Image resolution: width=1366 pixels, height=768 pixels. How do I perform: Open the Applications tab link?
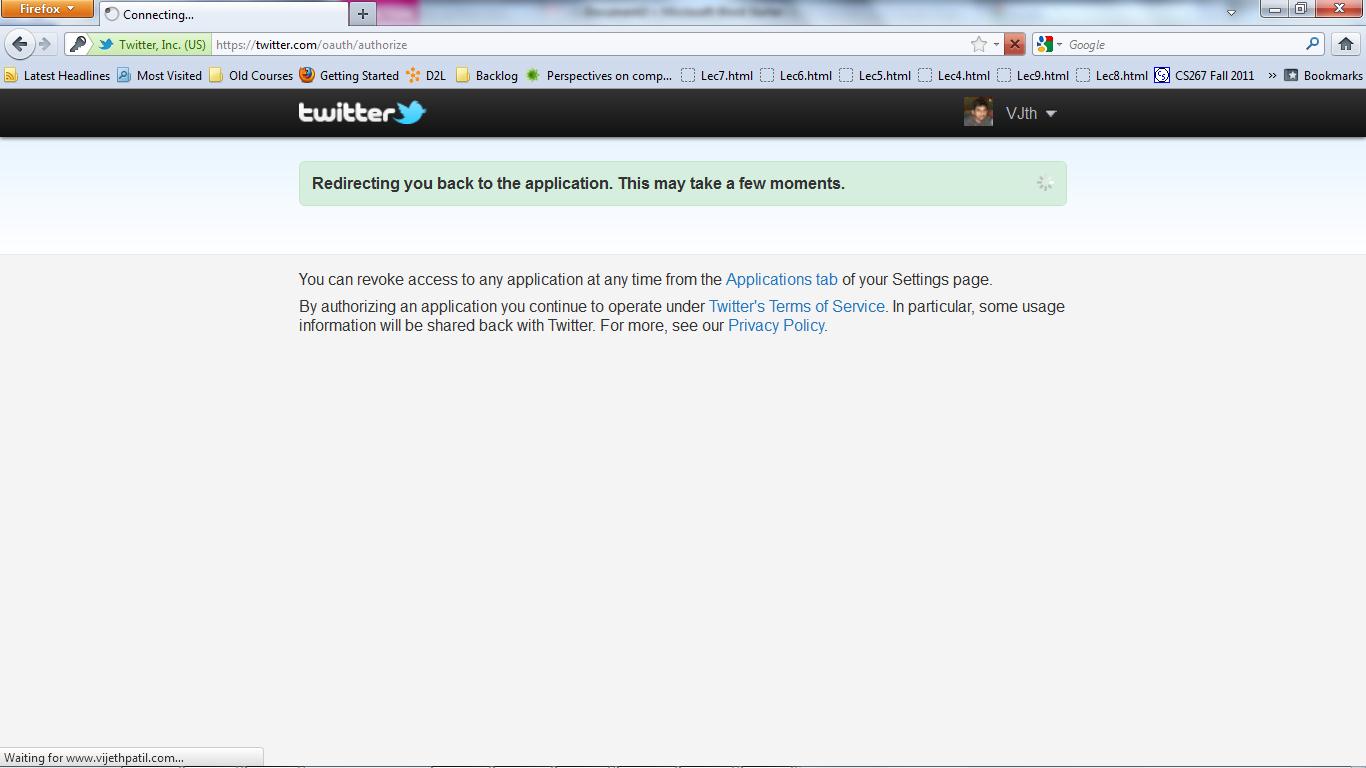(782, 279)
